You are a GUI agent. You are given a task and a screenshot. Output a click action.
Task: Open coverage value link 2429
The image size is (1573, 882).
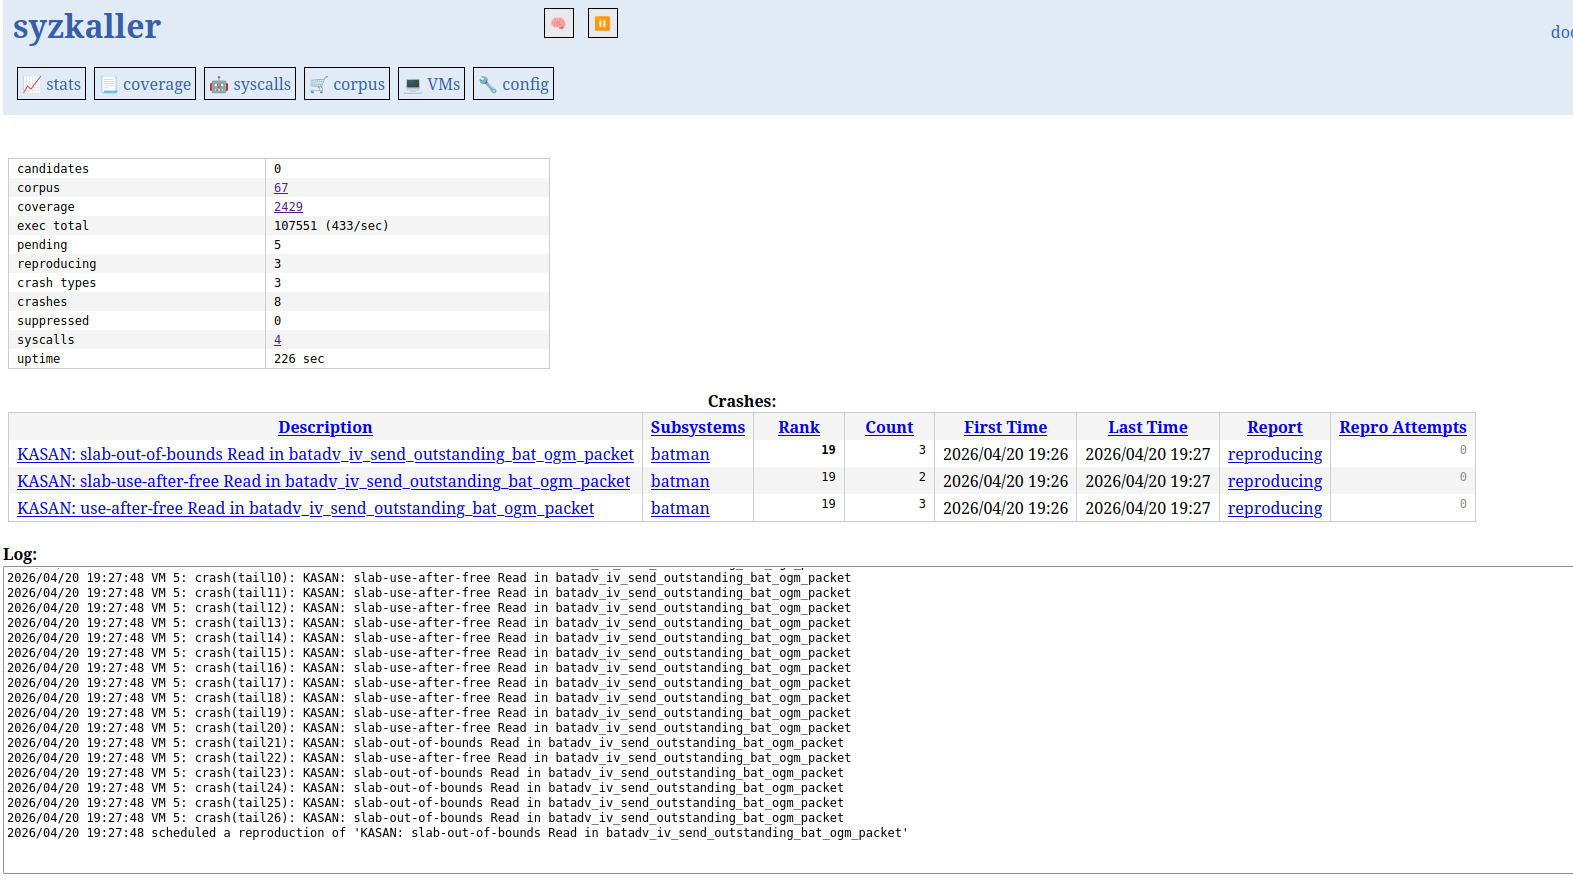click(x=288, y=207)
